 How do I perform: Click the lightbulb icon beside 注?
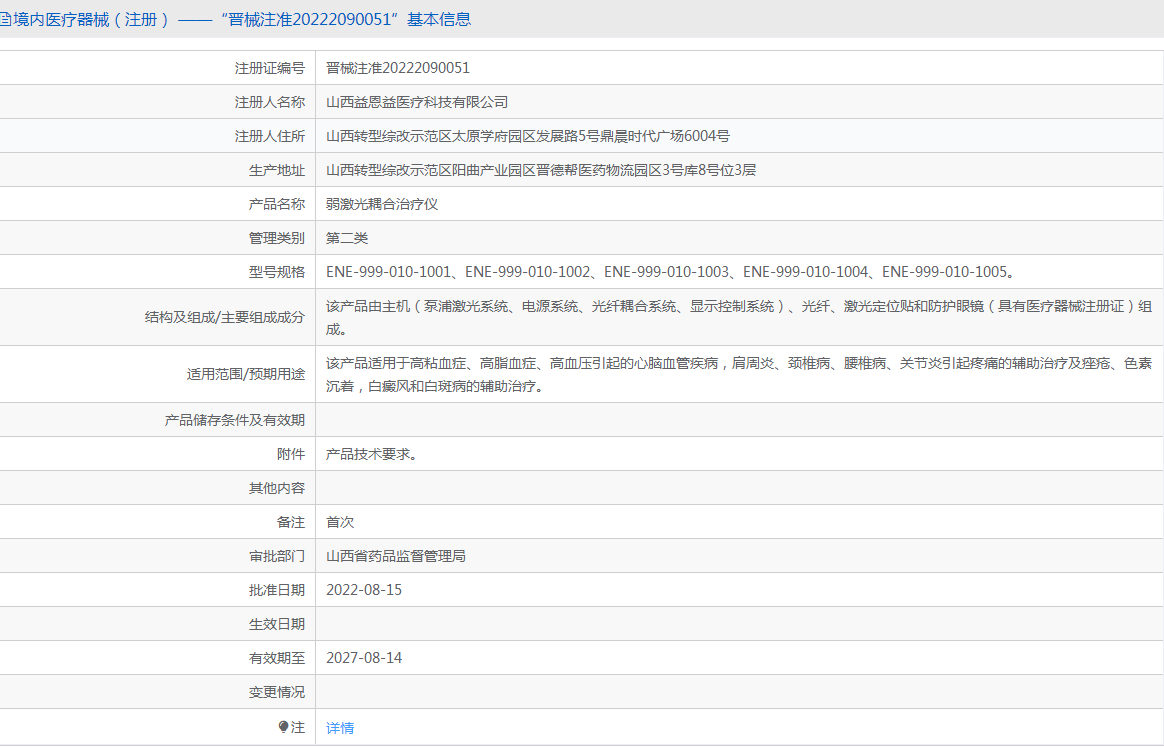tap(284, 726)
